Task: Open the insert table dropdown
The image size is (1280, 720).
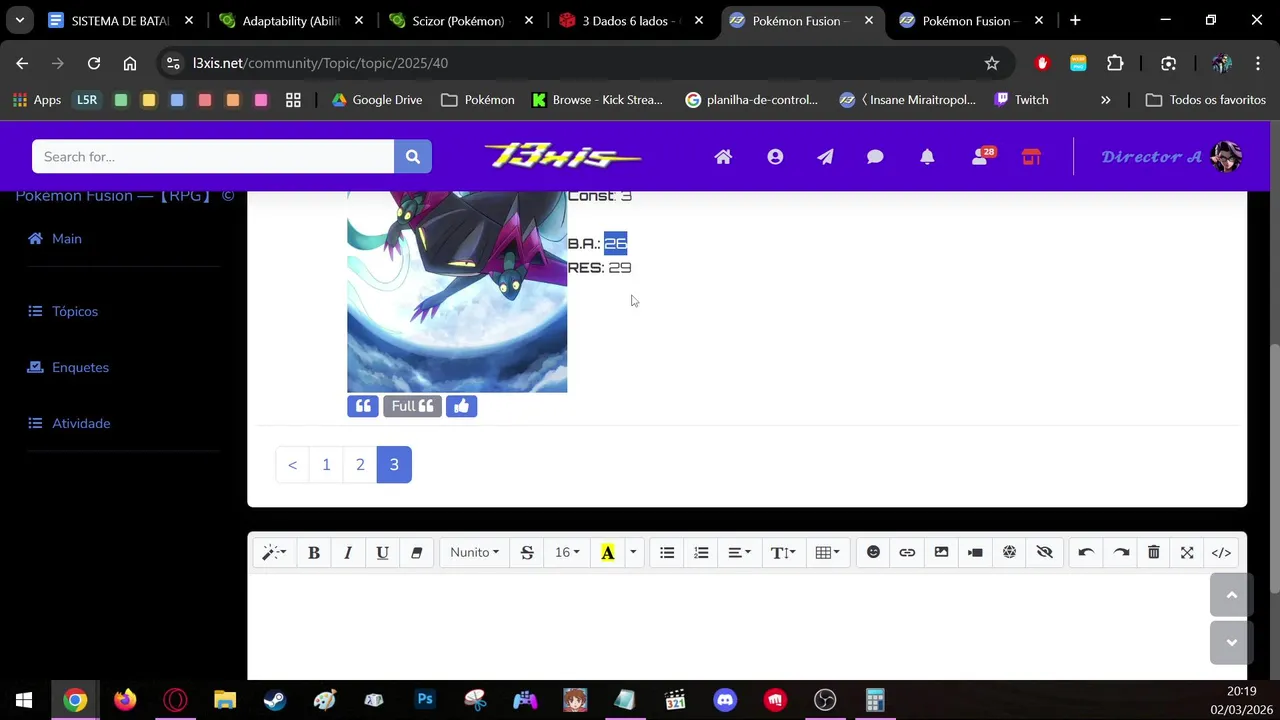Action: 827,552
